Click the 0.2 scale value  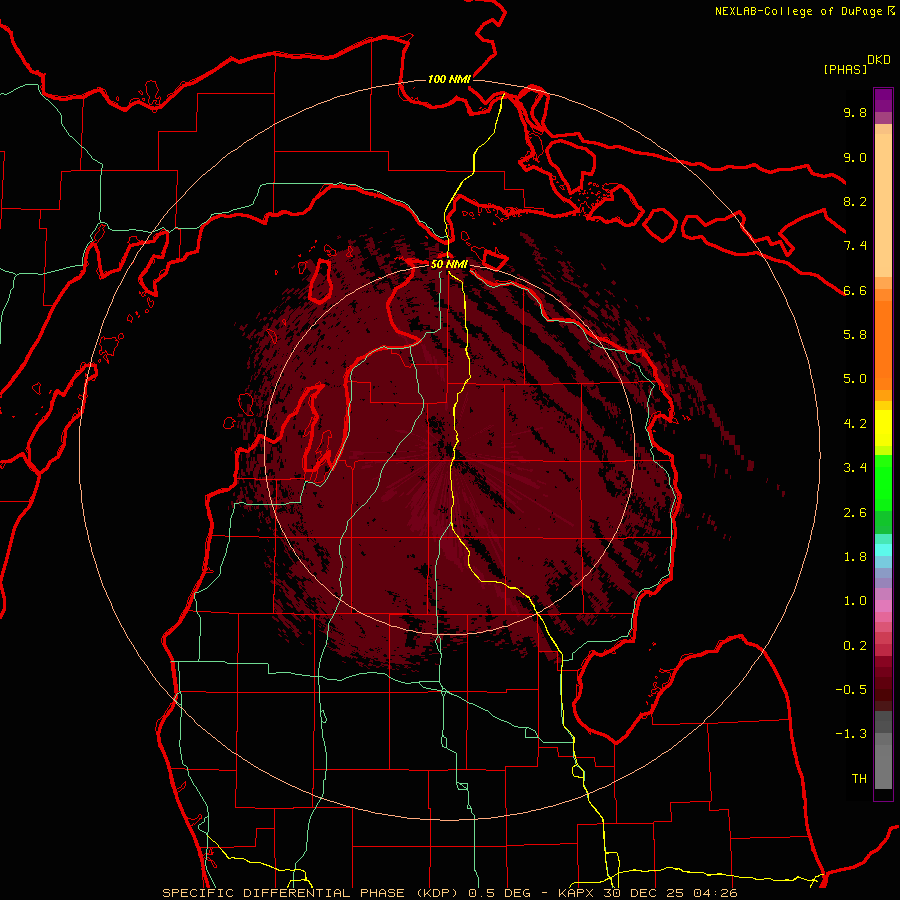tap(855, 646)
